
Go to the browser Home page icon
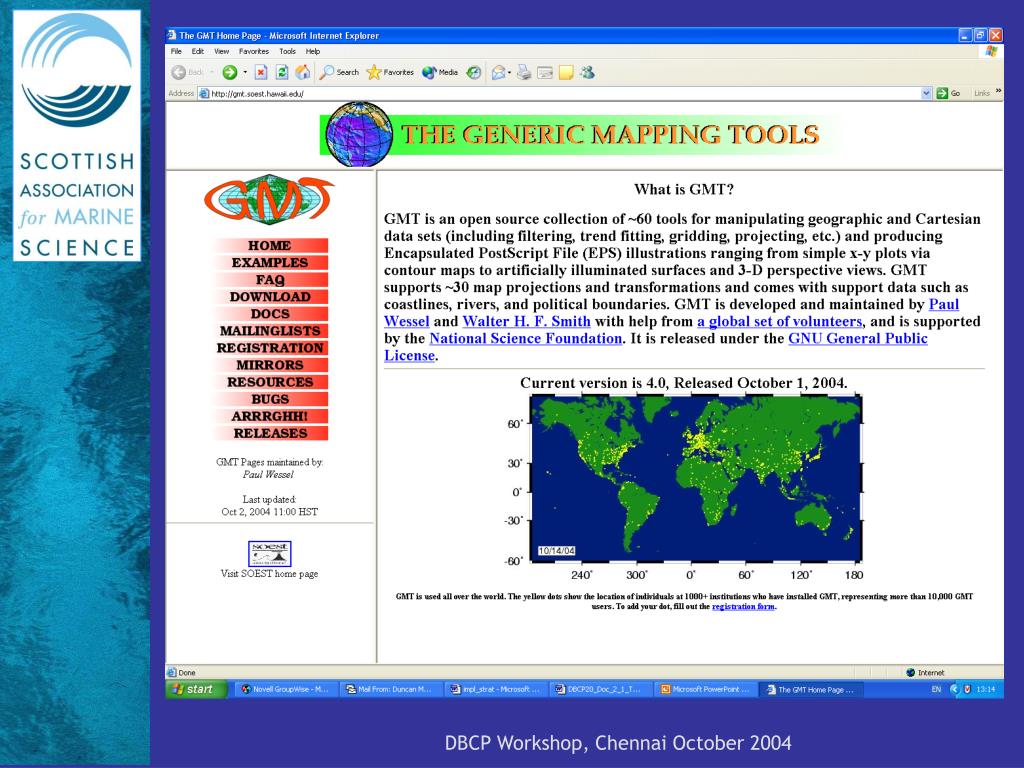coord(302,72)
